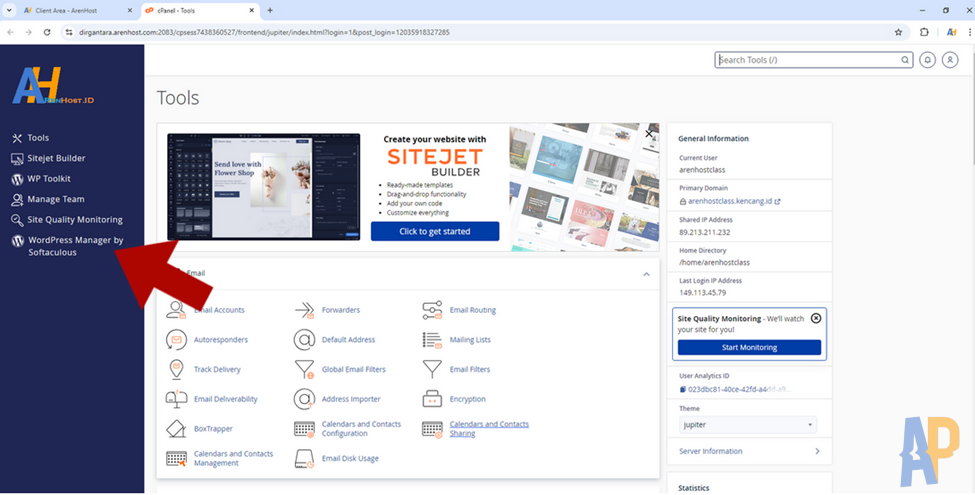Open the Global Email Filters icon
Viewport: 975px width, 495px height.
tap(304, 369)
